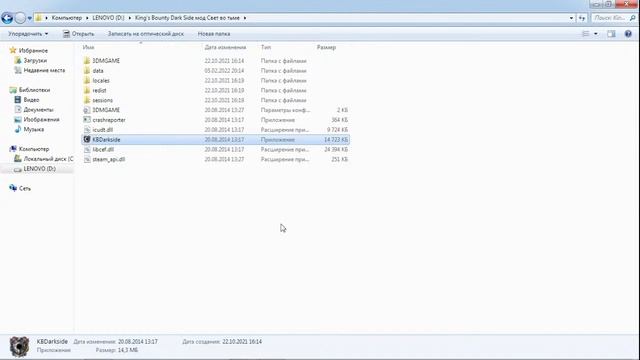The width and height of the screenshot is (640, 360).
Task: Select the KBDarkside application icon
Action: coord(87,139)
